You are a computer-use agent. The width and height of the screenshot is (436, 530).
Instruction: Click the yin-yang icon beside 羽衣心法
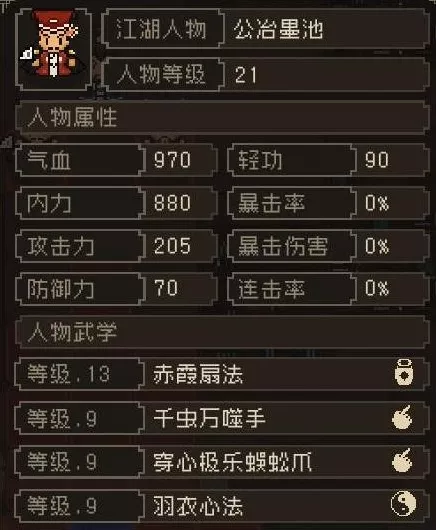click(x=403, y=504)
